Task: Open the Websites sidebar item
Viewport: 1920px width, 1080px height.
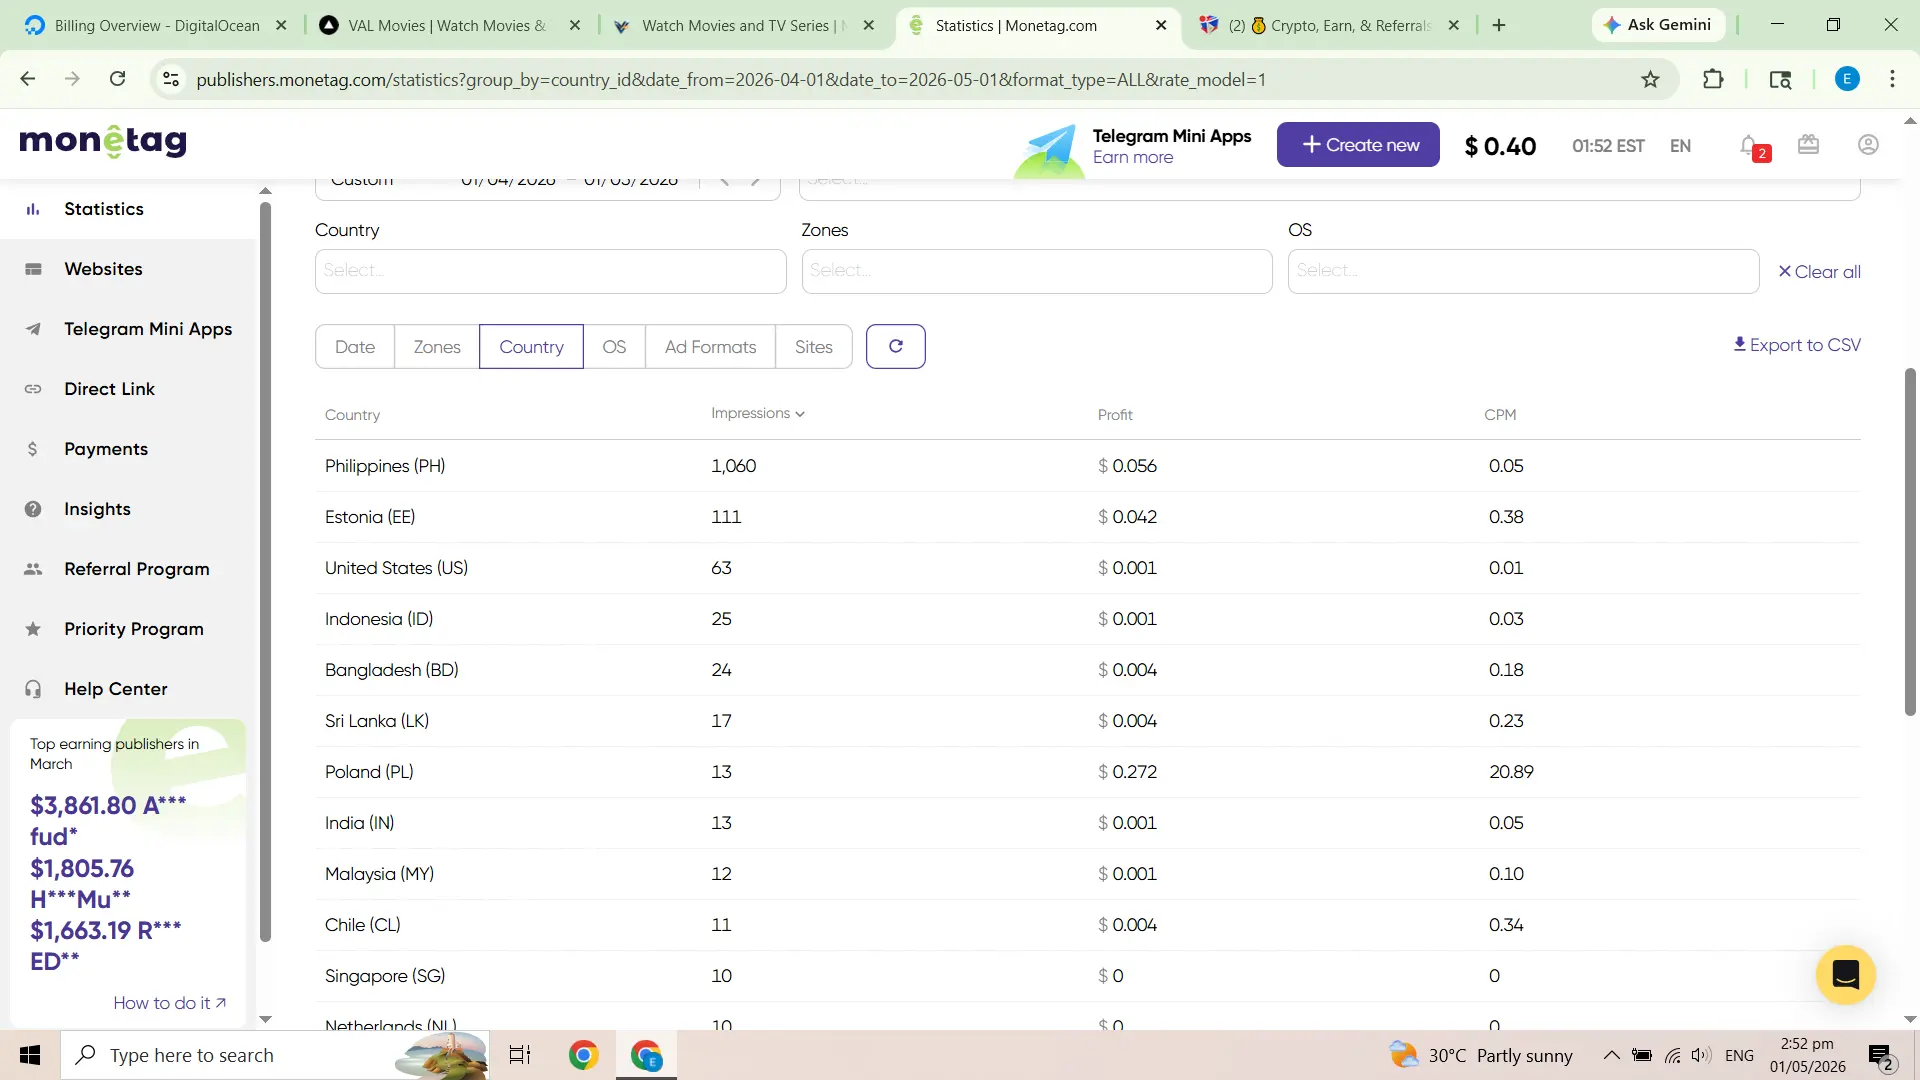Action: pyautogui.click(x=103, y=269)
